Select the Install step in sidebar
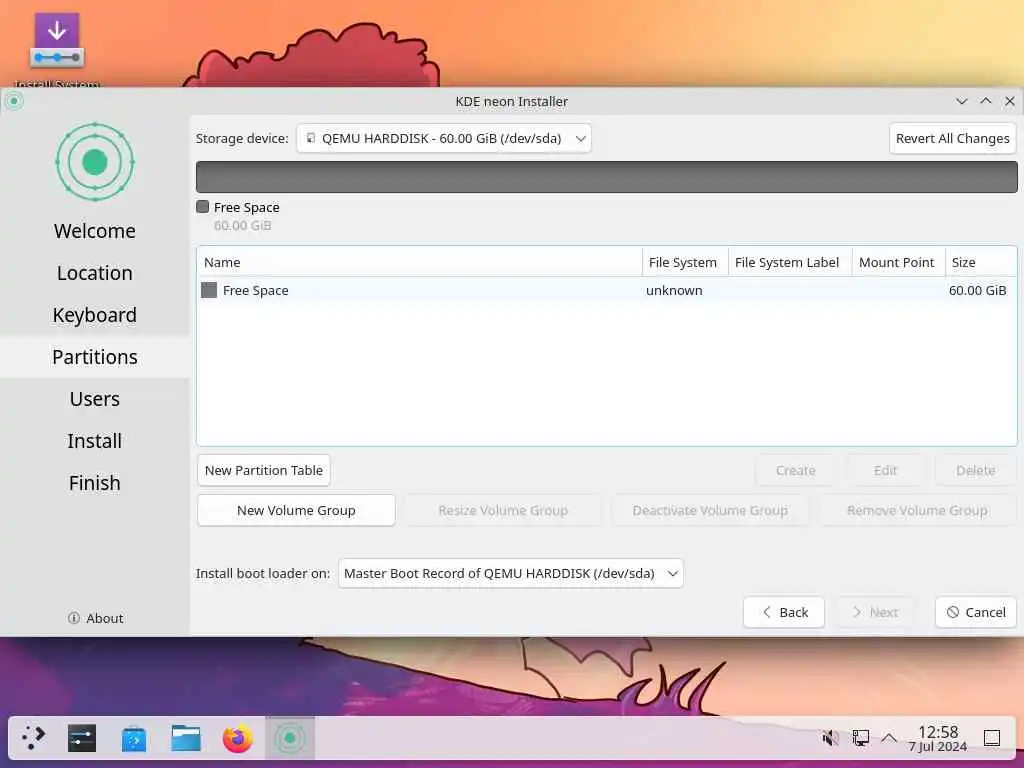The height and width of the screenshot is (768, 1024). coord(95,441)
